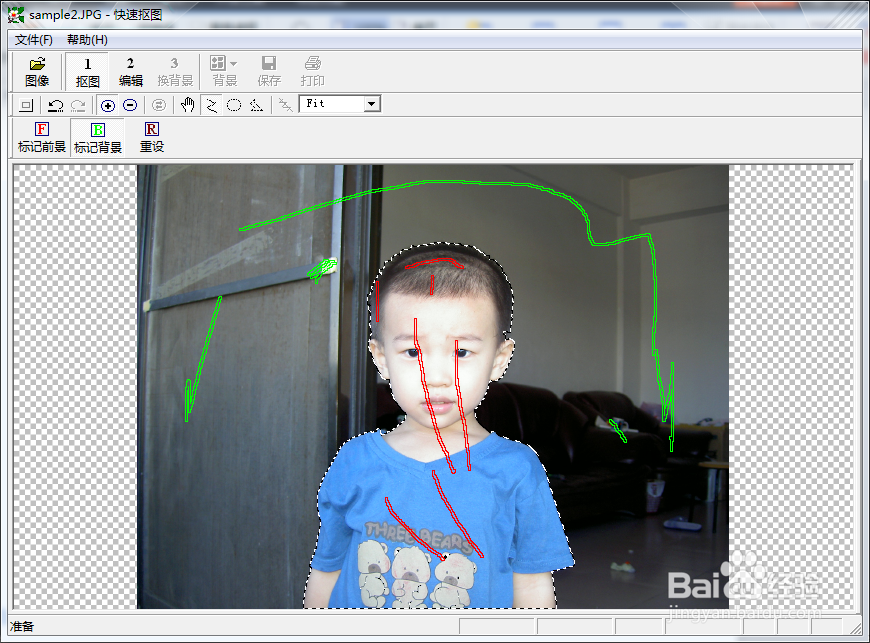Click the redo arrow icon
Viewport: 870px width, 643px height.
point(78,105)
